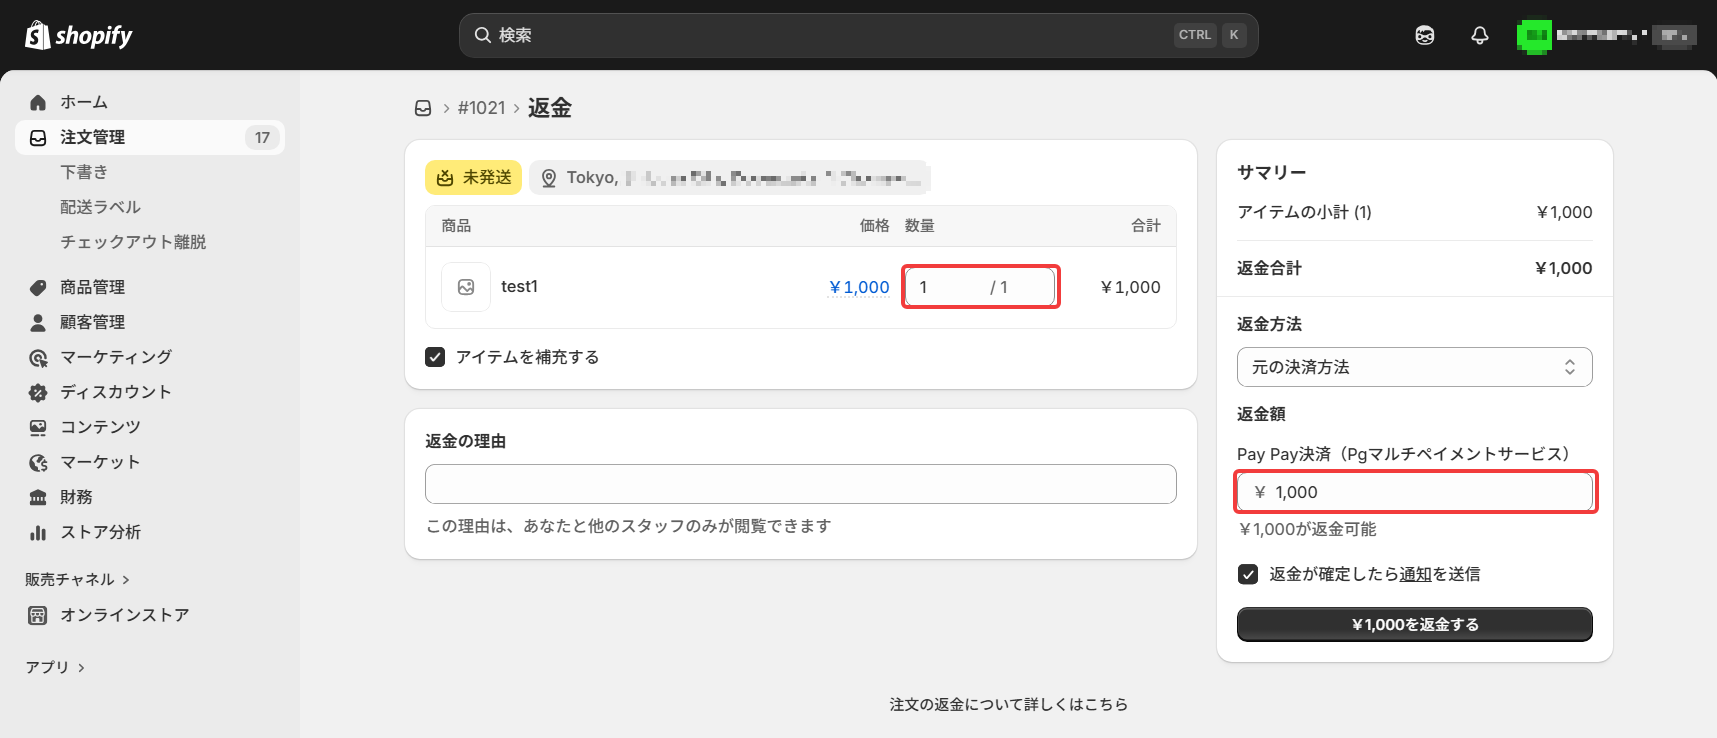The width and height of the screenshot is (1717, 738).
Task: Focus the 数量 quantity field
Action: point(980,287)
